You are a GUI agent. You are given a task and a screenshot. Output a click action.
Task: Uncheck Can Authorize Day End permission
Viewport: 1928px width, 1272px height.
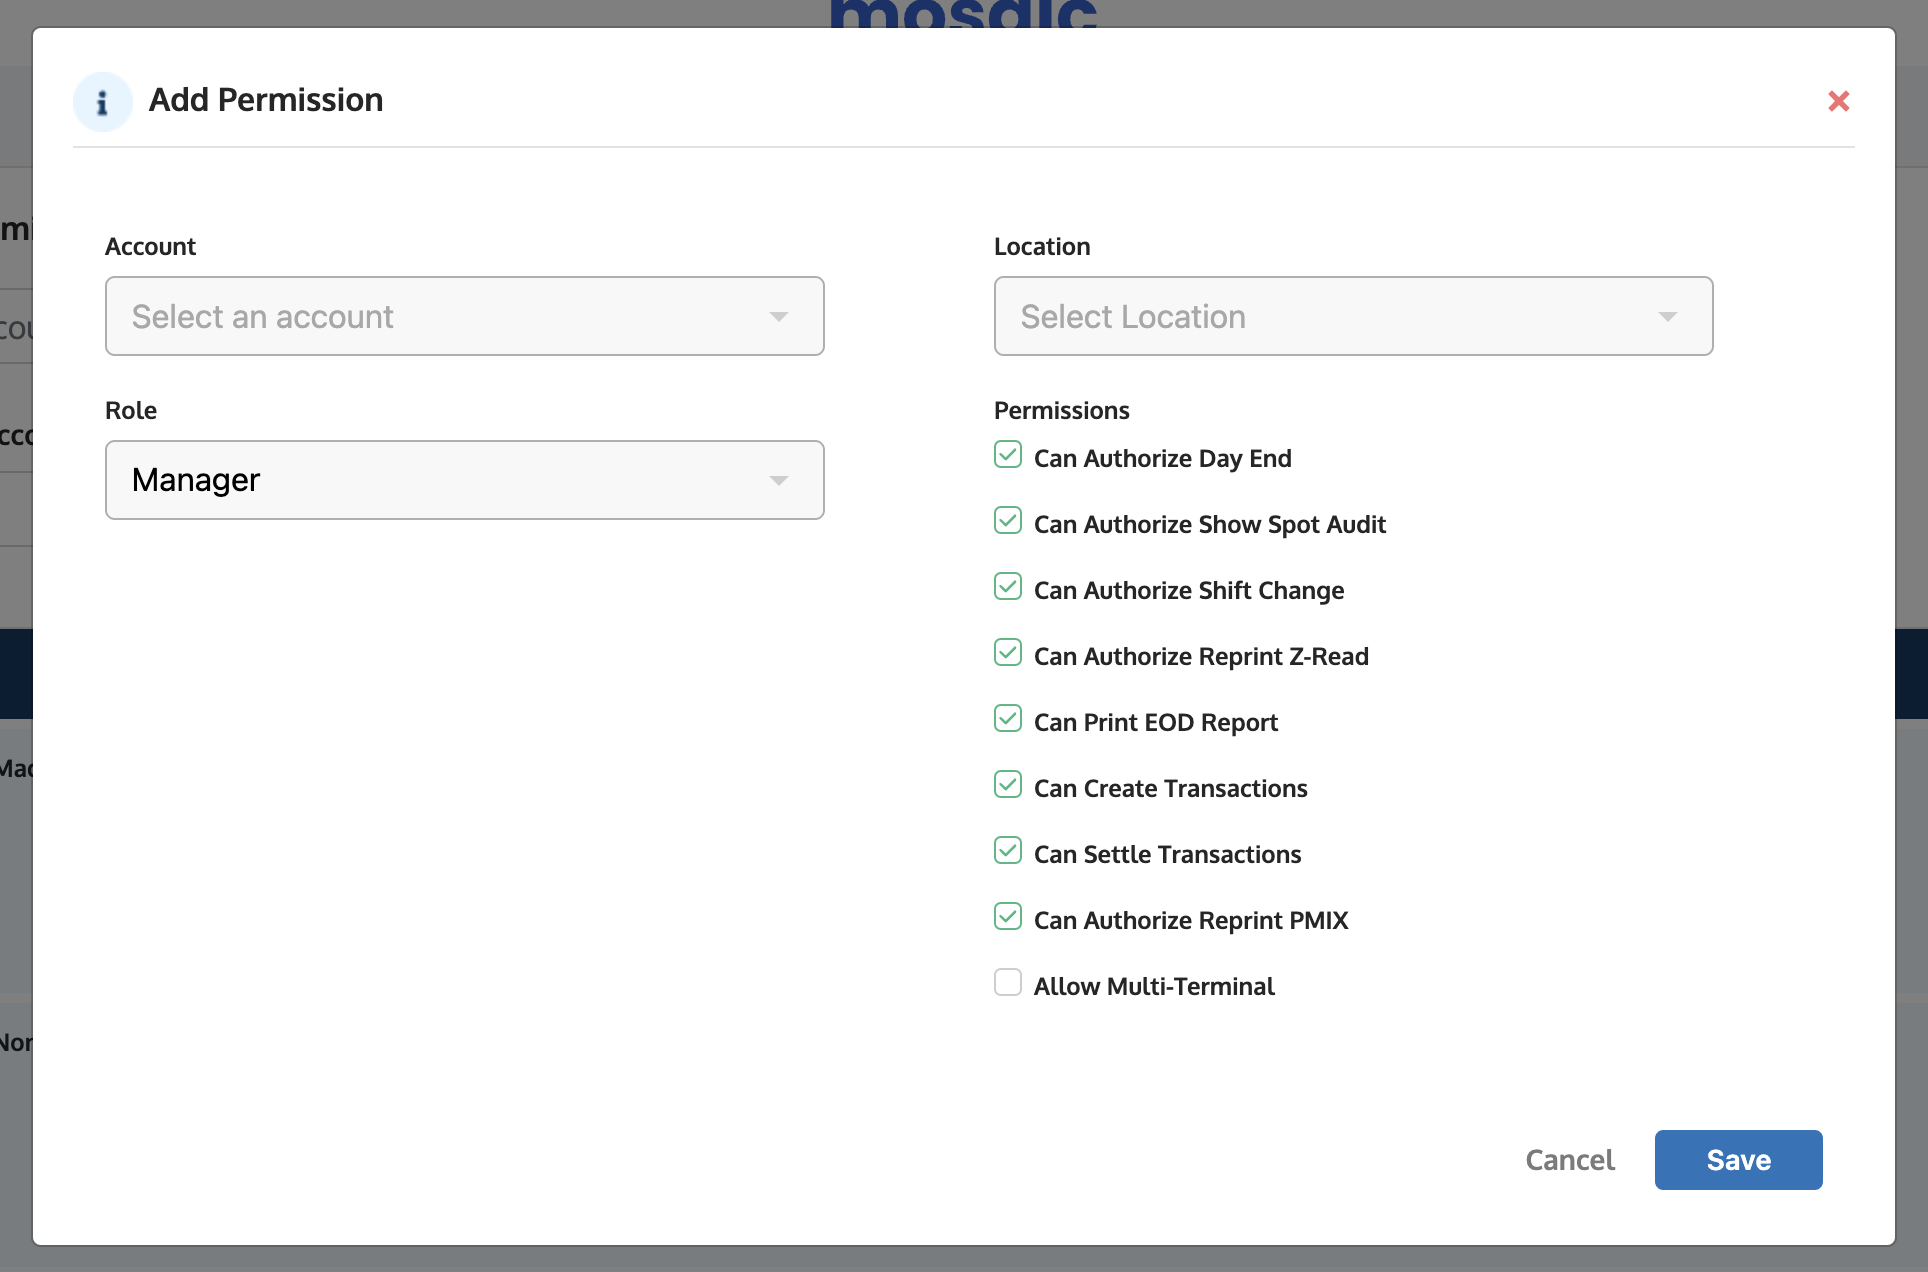point(1007,455)
